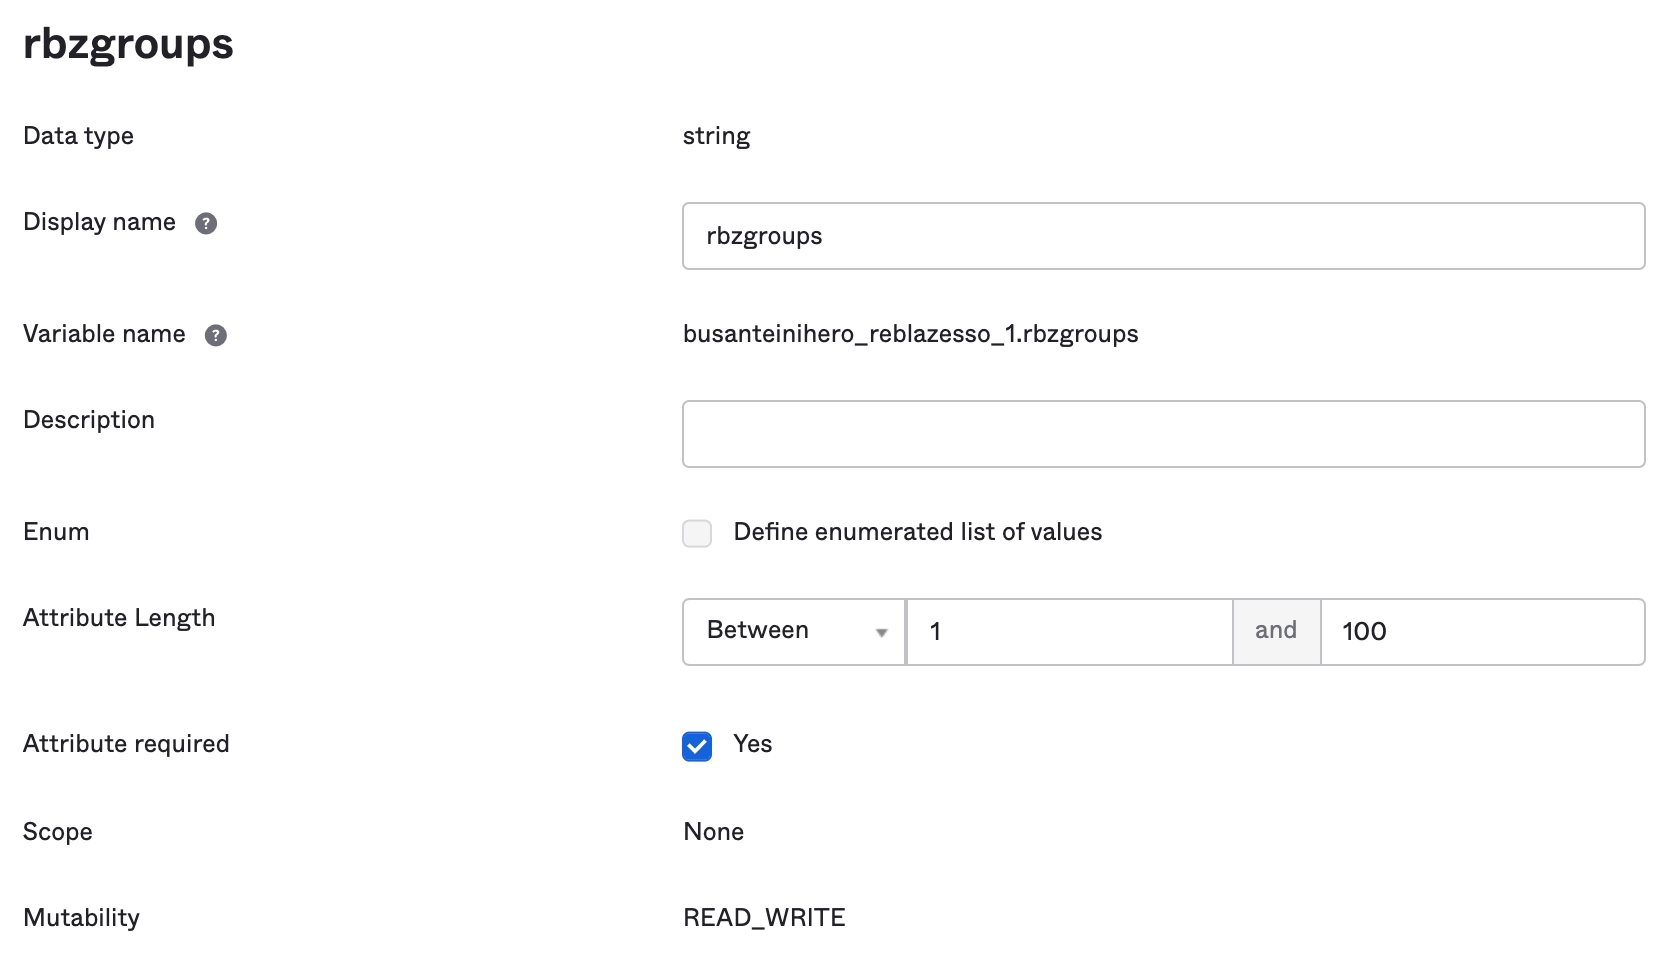Click the Variable name help icon
Image resolution: width=1666 pixels, height=980 pixels.
click(216, 335)
